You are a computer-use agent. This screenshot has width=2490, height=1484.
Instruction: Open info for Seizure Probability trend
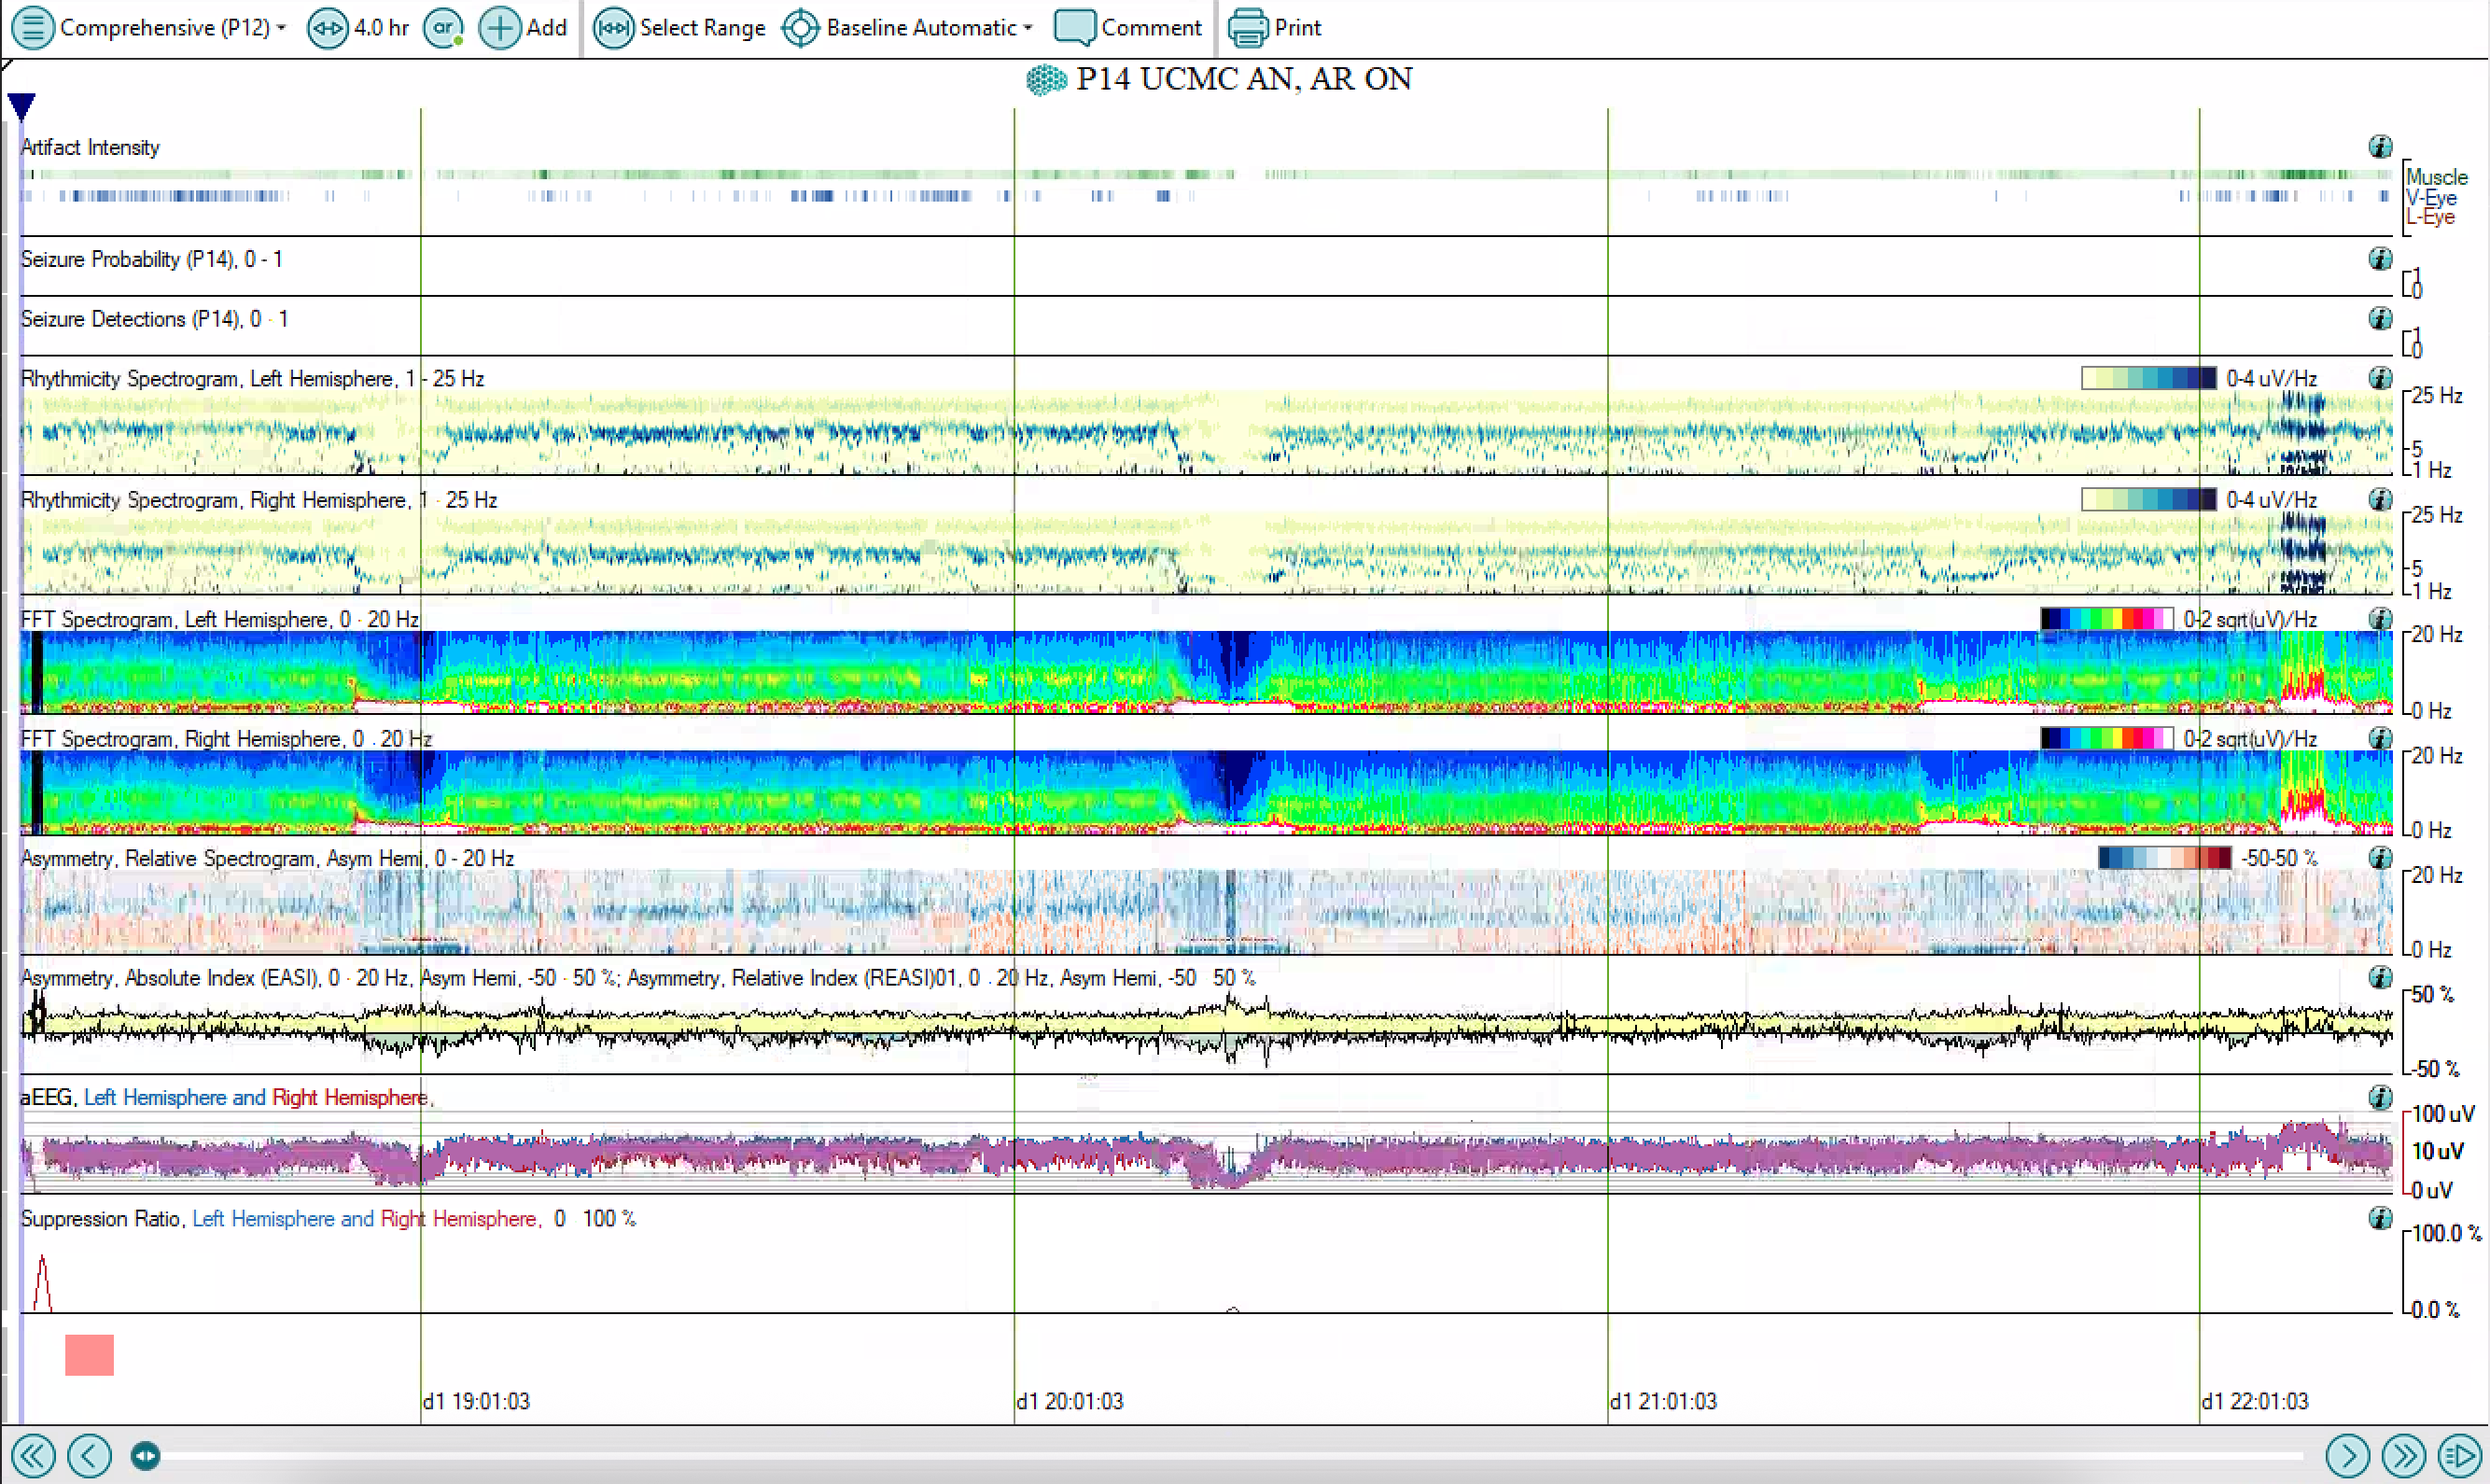(x=2380, y=259)
